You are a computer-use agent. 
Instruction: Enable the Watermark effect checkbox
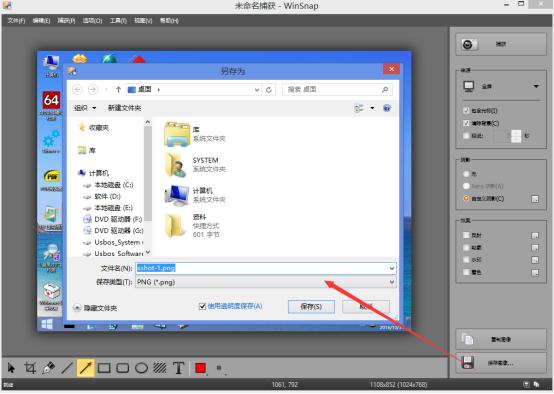[x=466, y=260]
